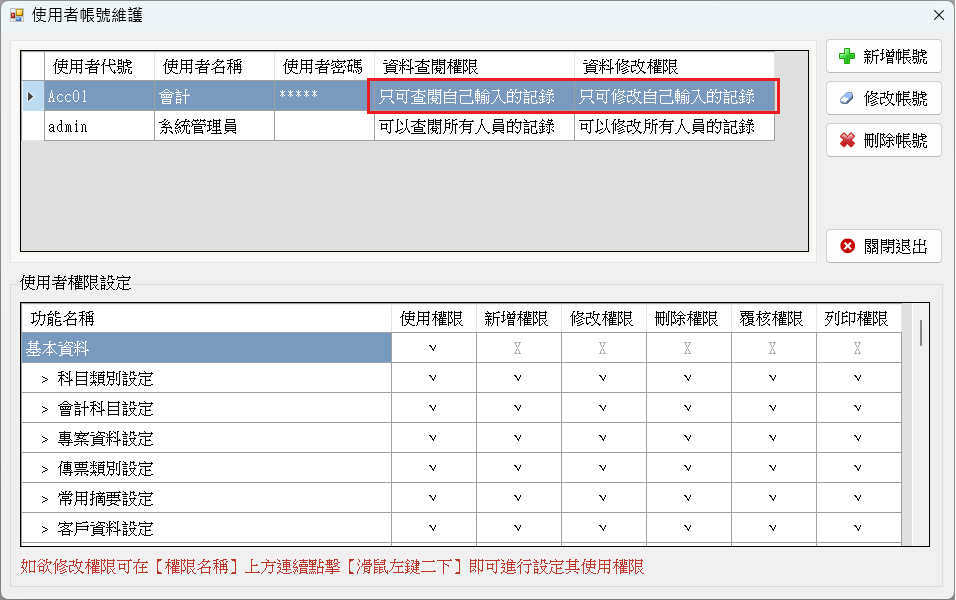Toggle 新增權限 for 科目類別設定

(x=518, y=378)
